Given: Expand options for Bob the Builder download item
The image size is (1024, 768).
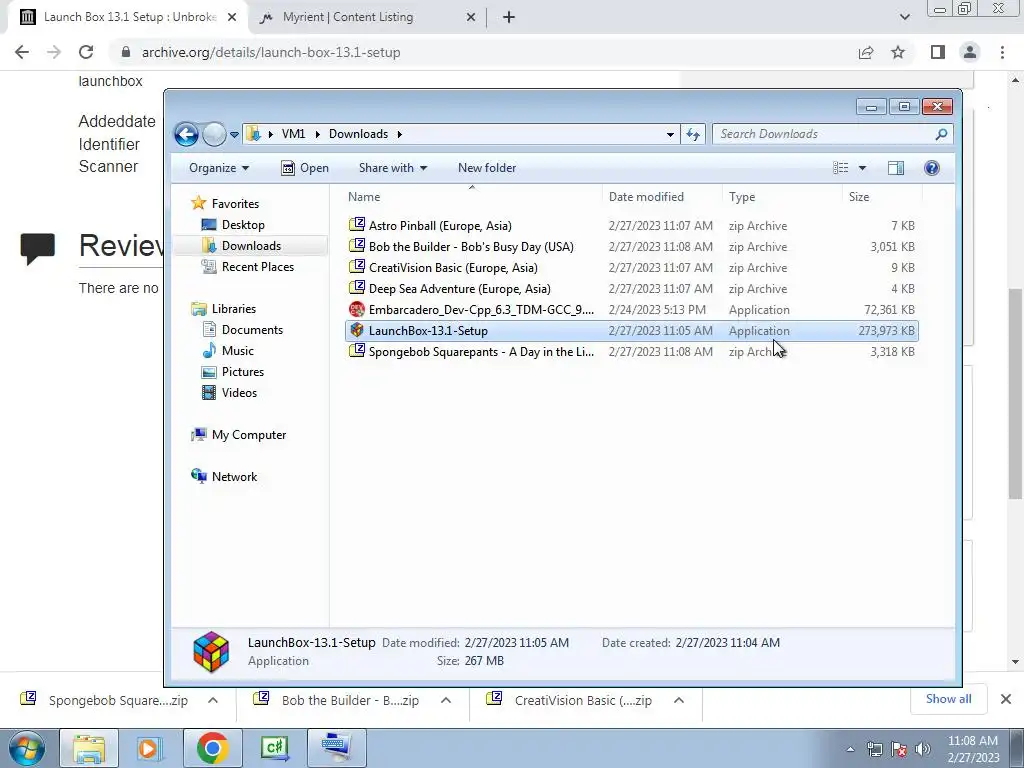Looking at the screenshot, I should coord(446,700).
